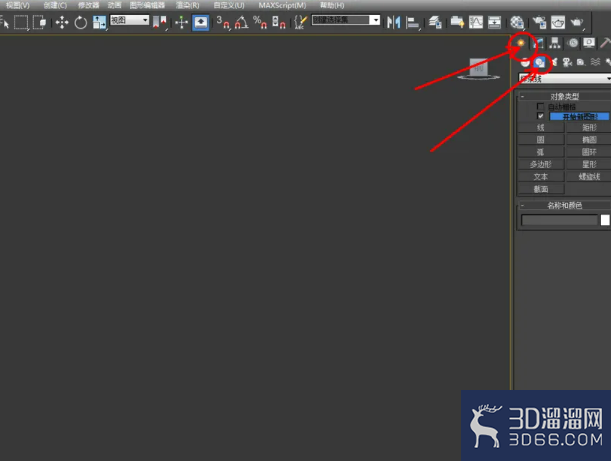Image resolution: width=611 pixels, height=461 pixels.
Task: Switch to the Modify command panel tab
Action: tap(539, 43)
